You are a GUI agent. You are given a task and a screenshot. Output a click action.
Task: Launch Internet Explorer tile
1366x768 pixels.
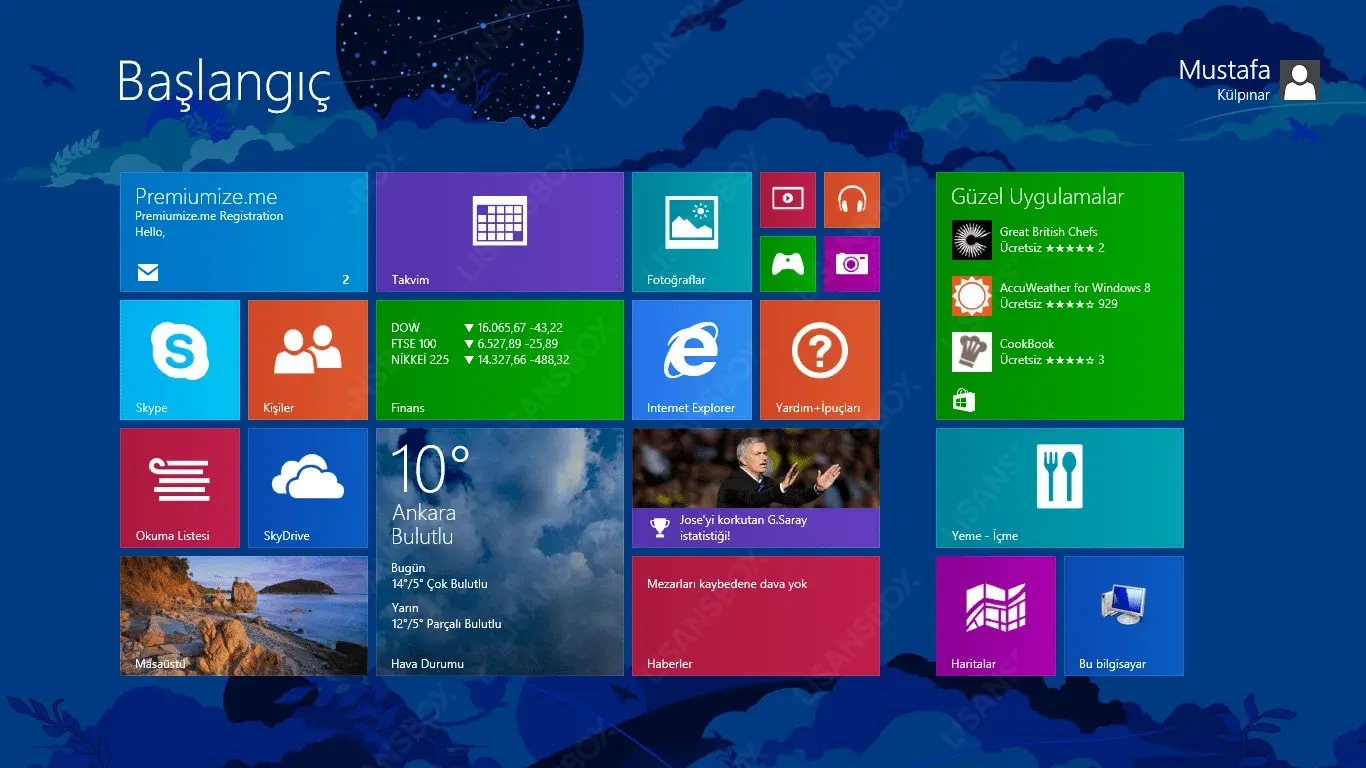coord(692,360)
